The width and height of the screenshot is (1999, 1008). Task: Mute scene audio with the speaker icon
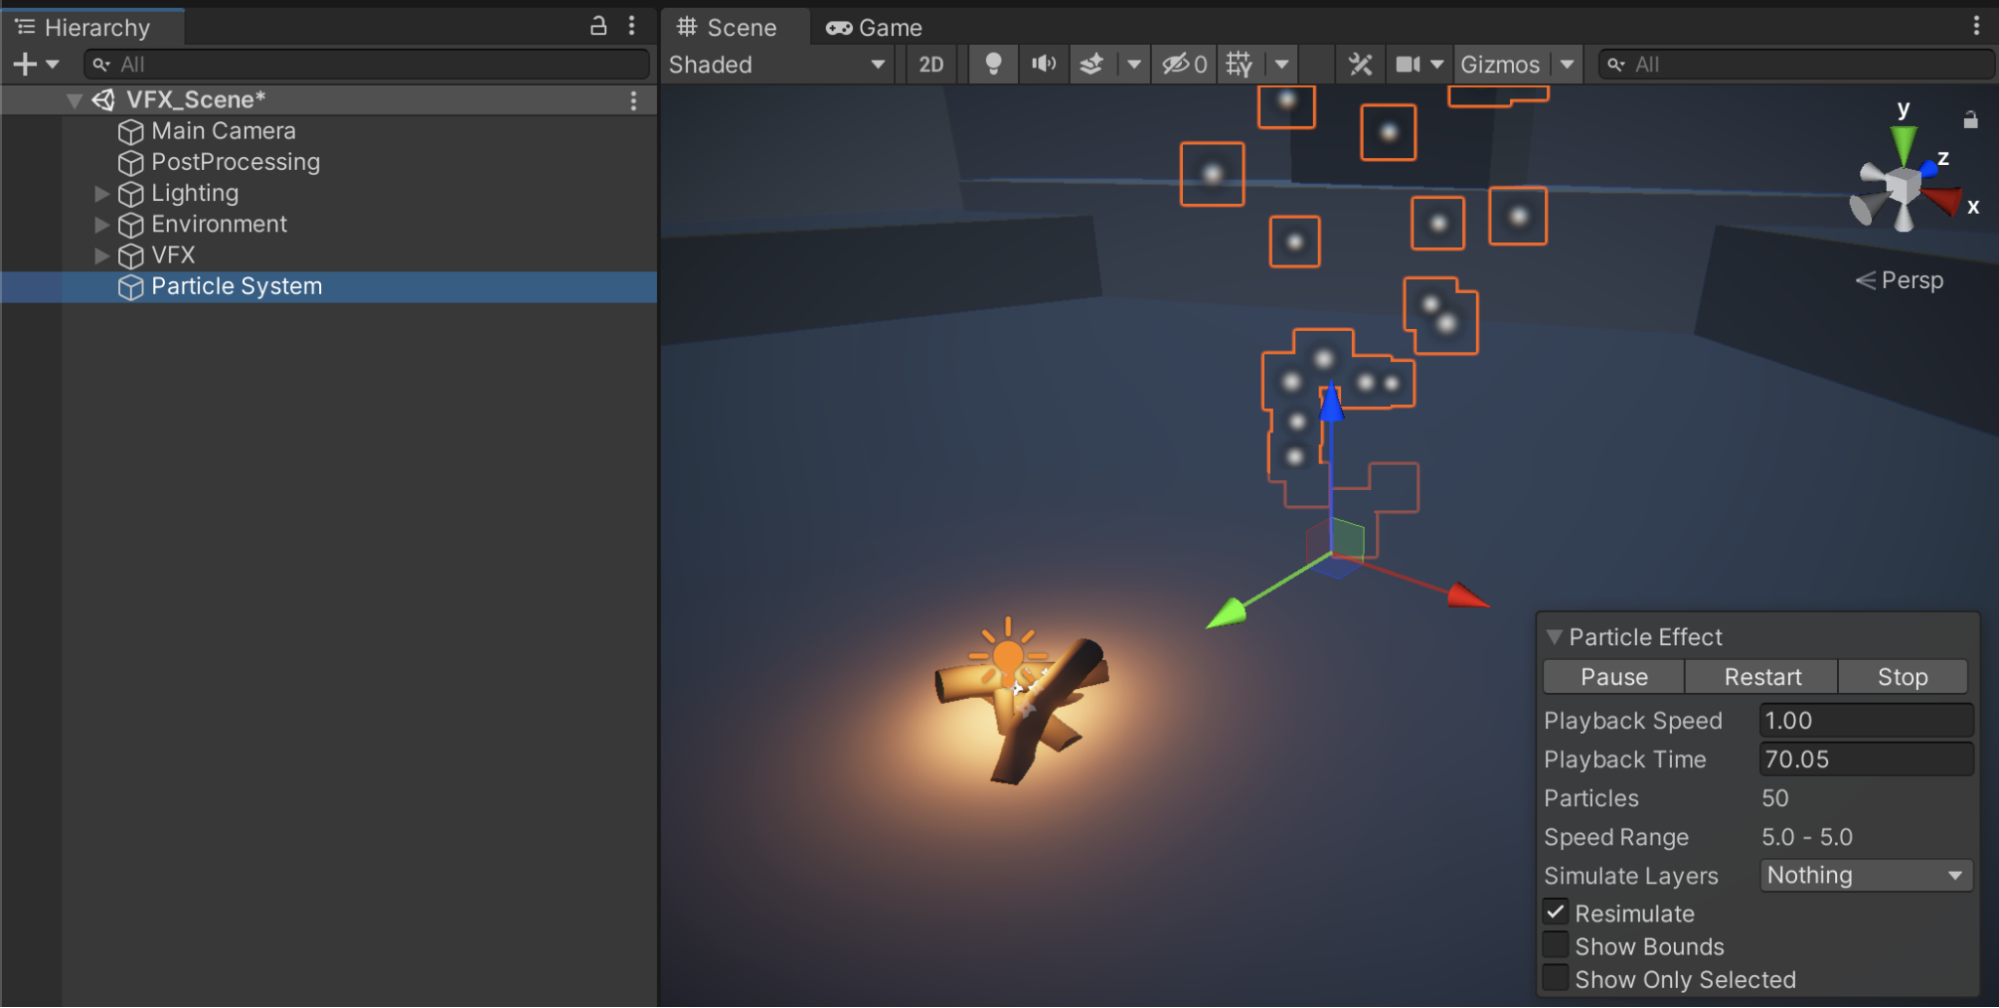point(1043,64)
